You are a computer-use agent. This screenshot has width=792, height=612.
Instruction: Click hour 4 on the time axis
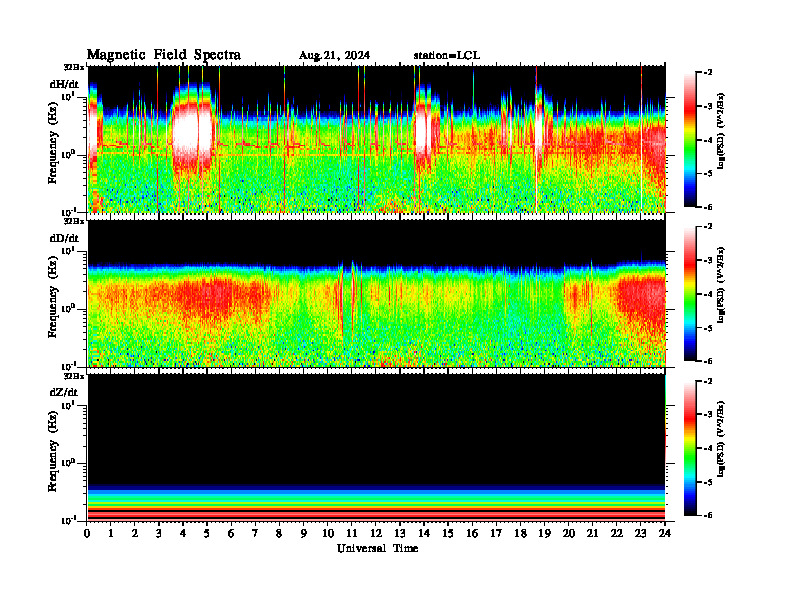[183, 533]
